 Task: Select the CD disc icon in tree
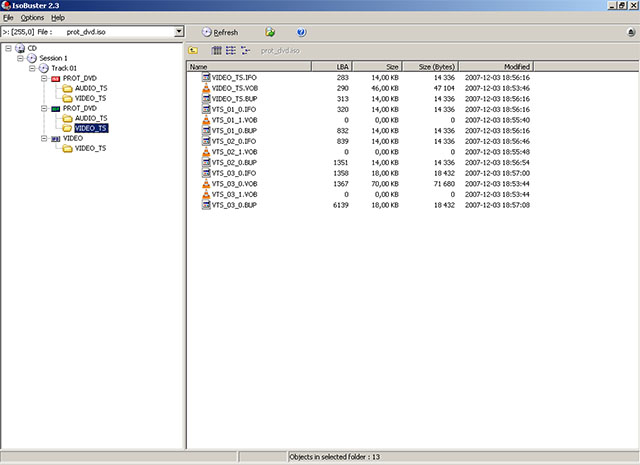(x=20, y=48)
